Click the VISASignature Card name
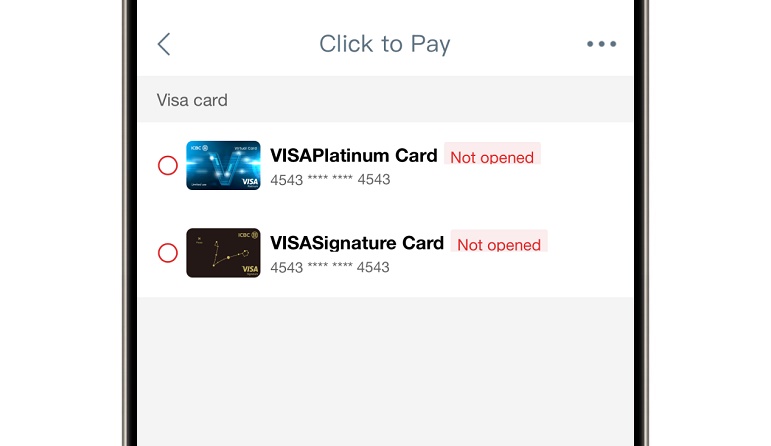The image size is (771, 446). click(357, 243)
